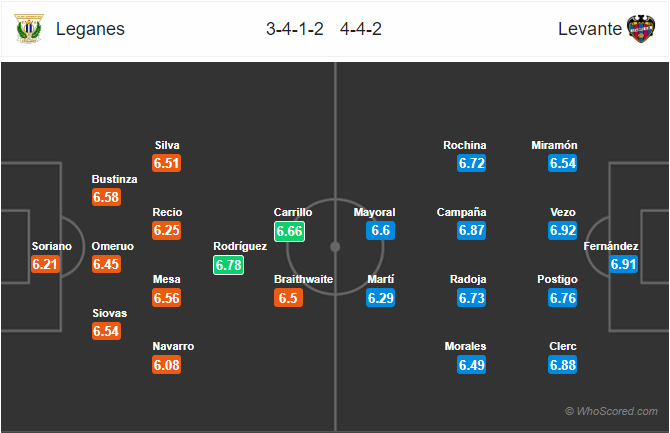Click player name Miramón
Viewport: 670px width, 433px height.
[555, 145]
